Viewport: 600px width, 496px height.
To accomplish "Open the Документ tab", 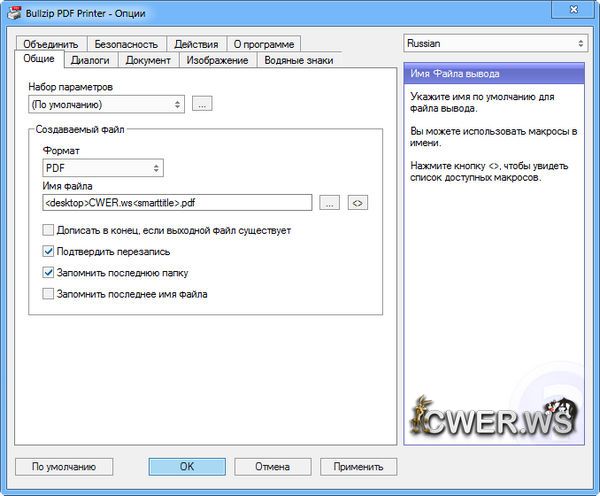I will 148,60.
